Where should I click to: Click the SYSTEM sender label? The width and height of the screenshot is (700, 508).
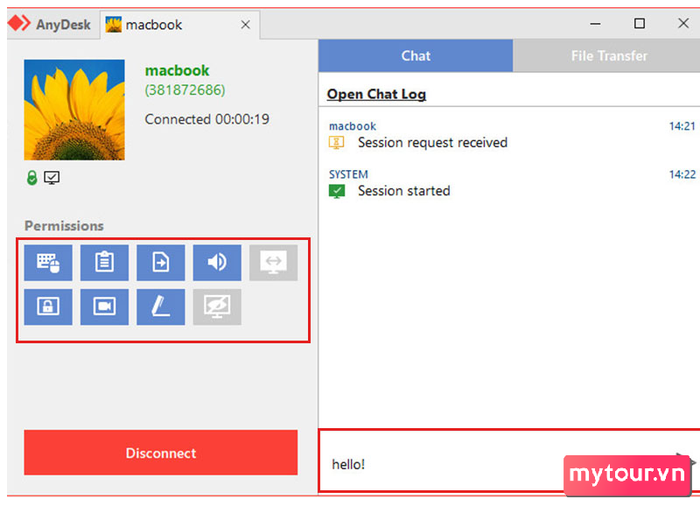coord(349,174)
